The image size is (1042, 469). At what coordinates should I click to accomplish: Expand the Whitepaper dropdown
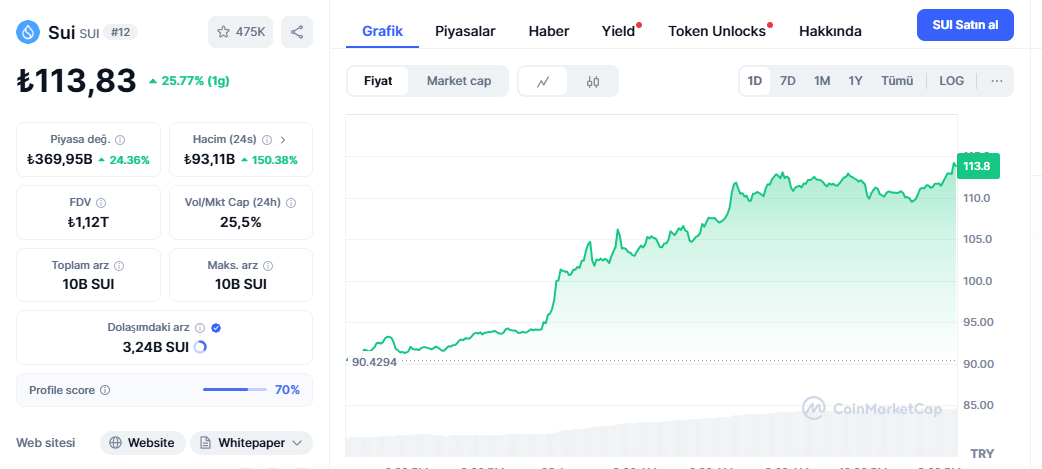click(x=251, y=442)
